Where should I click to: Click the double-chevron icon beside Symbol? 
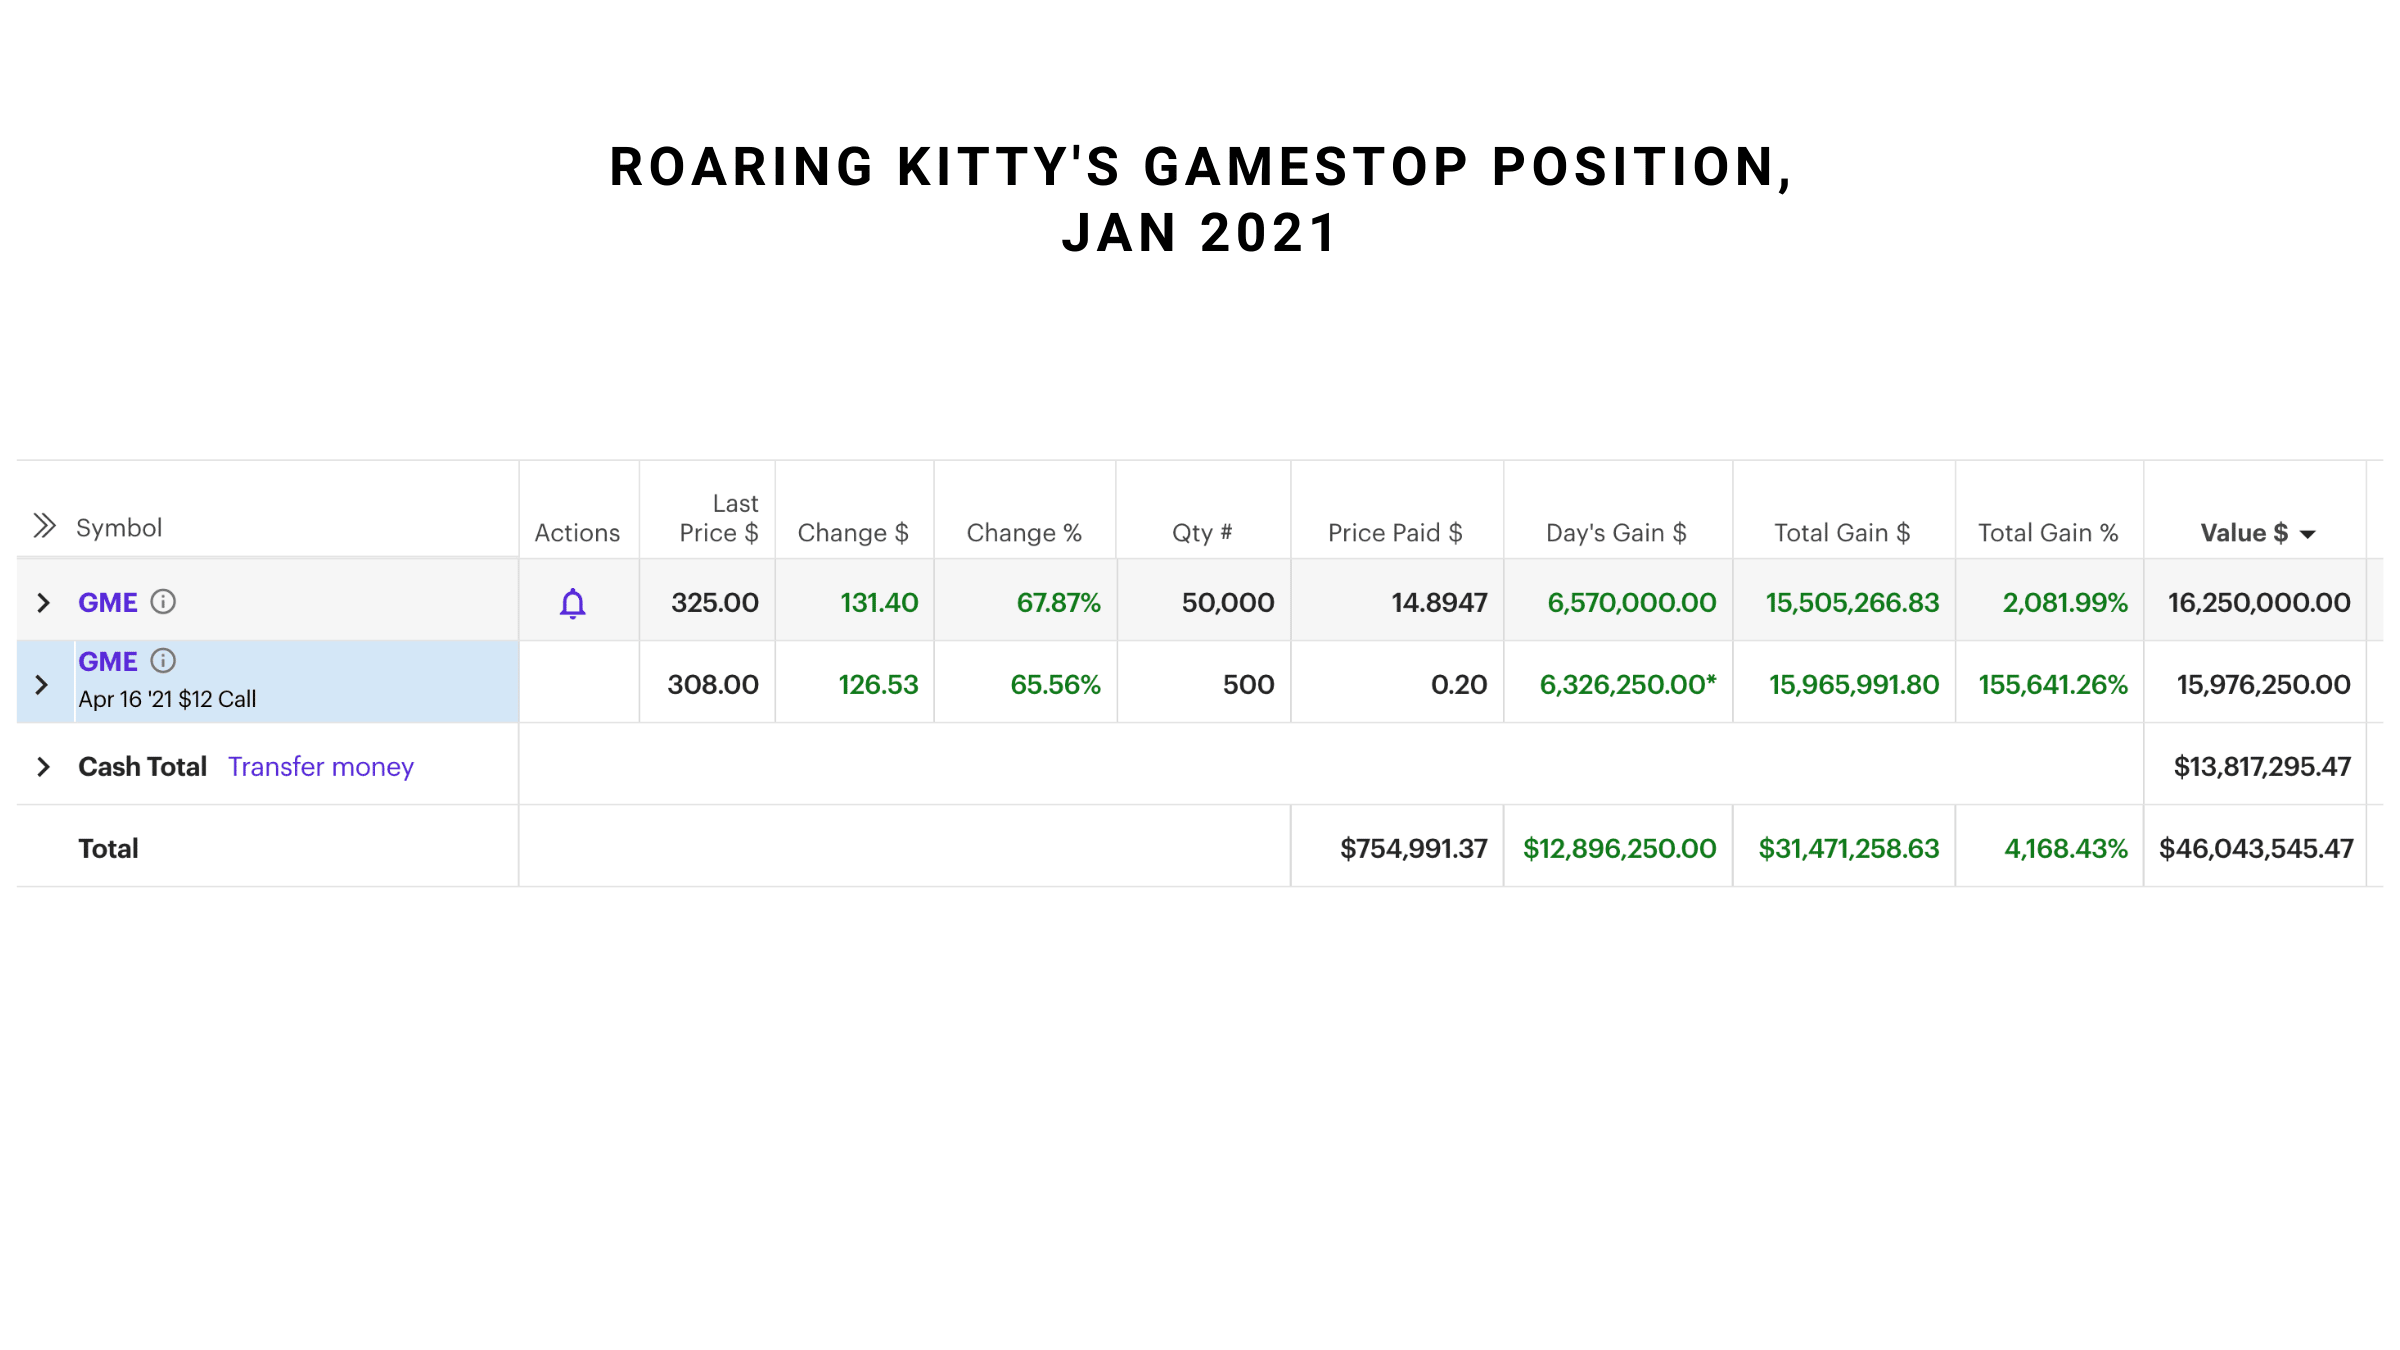tap(45, 526)
